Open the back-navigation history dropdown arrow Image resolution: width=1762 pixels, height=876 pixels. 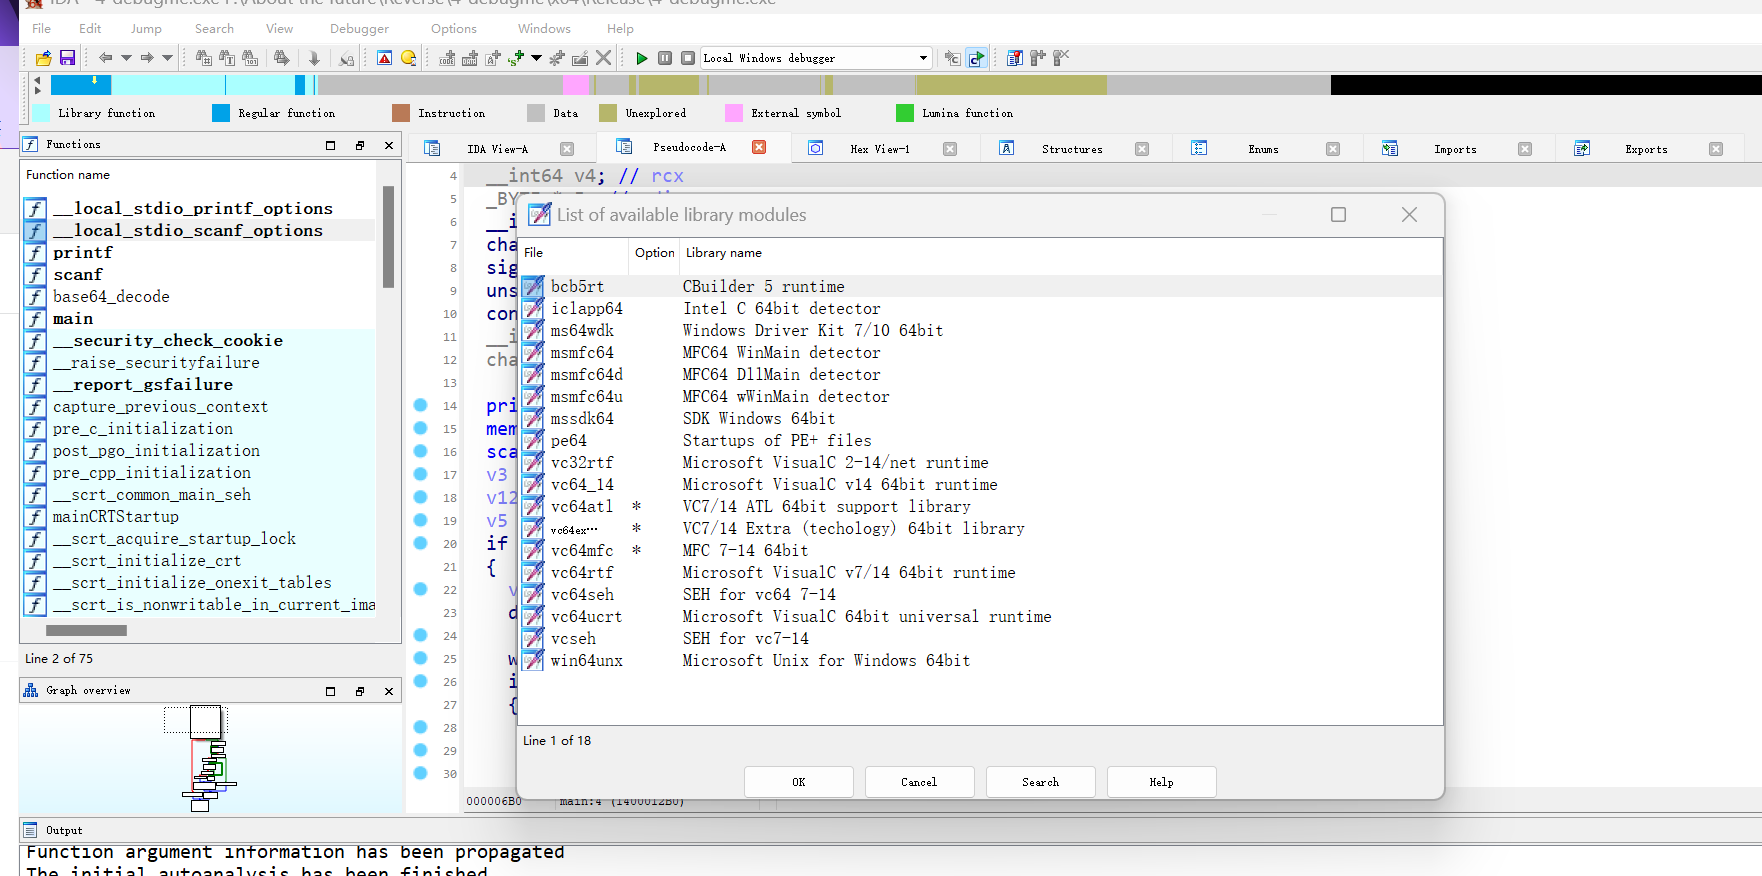click(126, 58)
